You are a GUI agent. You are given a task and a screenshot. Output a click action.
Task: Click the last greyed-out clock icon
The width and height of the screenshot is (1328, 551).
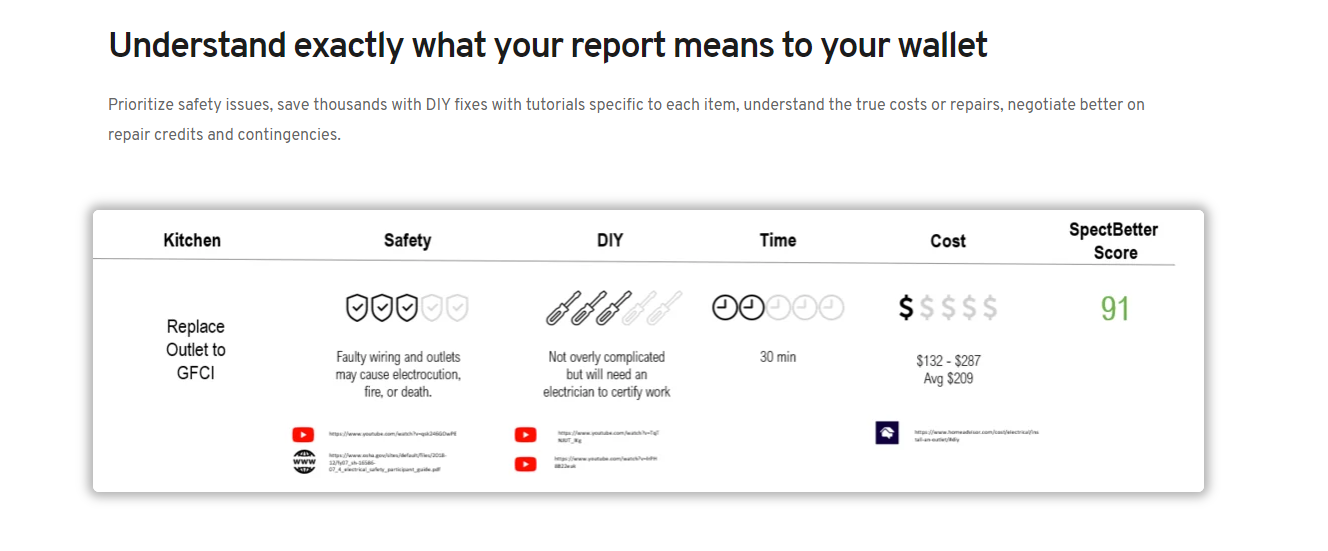click(831, 308)
